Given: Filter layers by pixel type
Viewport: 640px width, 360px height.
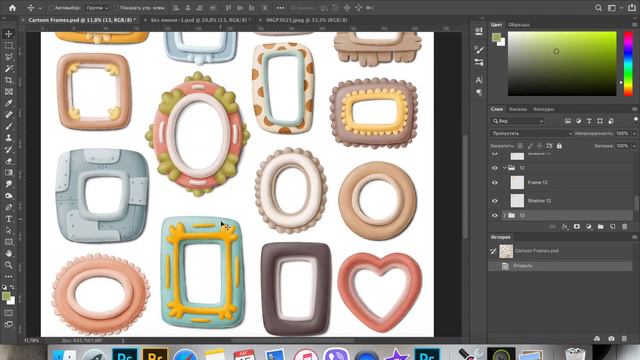Looking at the screenshot, I should [568, 121].
